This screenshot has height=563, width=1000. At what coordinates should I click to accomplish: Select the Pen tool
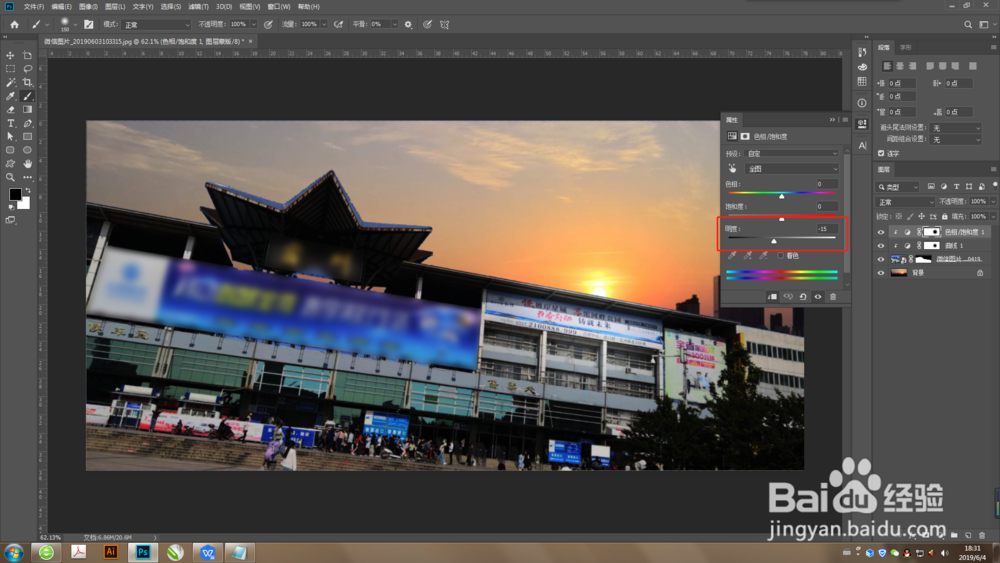(27, 123)
